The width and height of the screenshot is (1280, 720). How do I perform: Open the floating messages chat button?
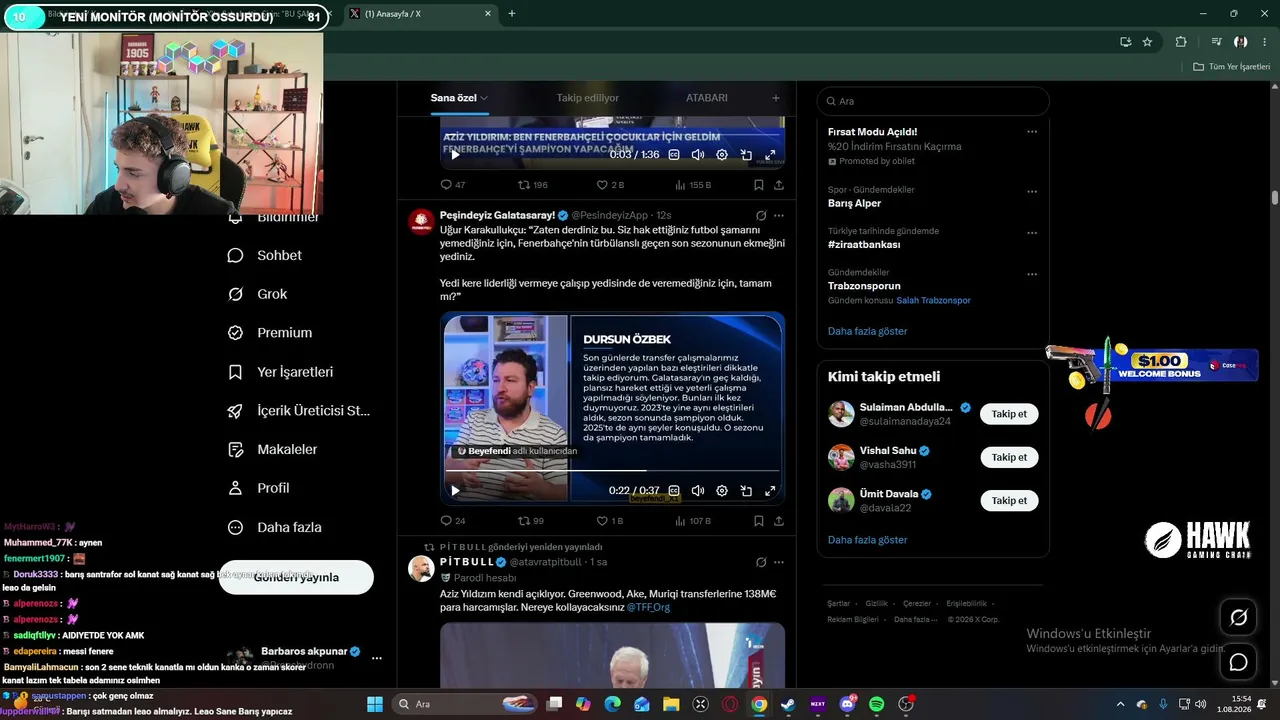[x=1238, y=662]
